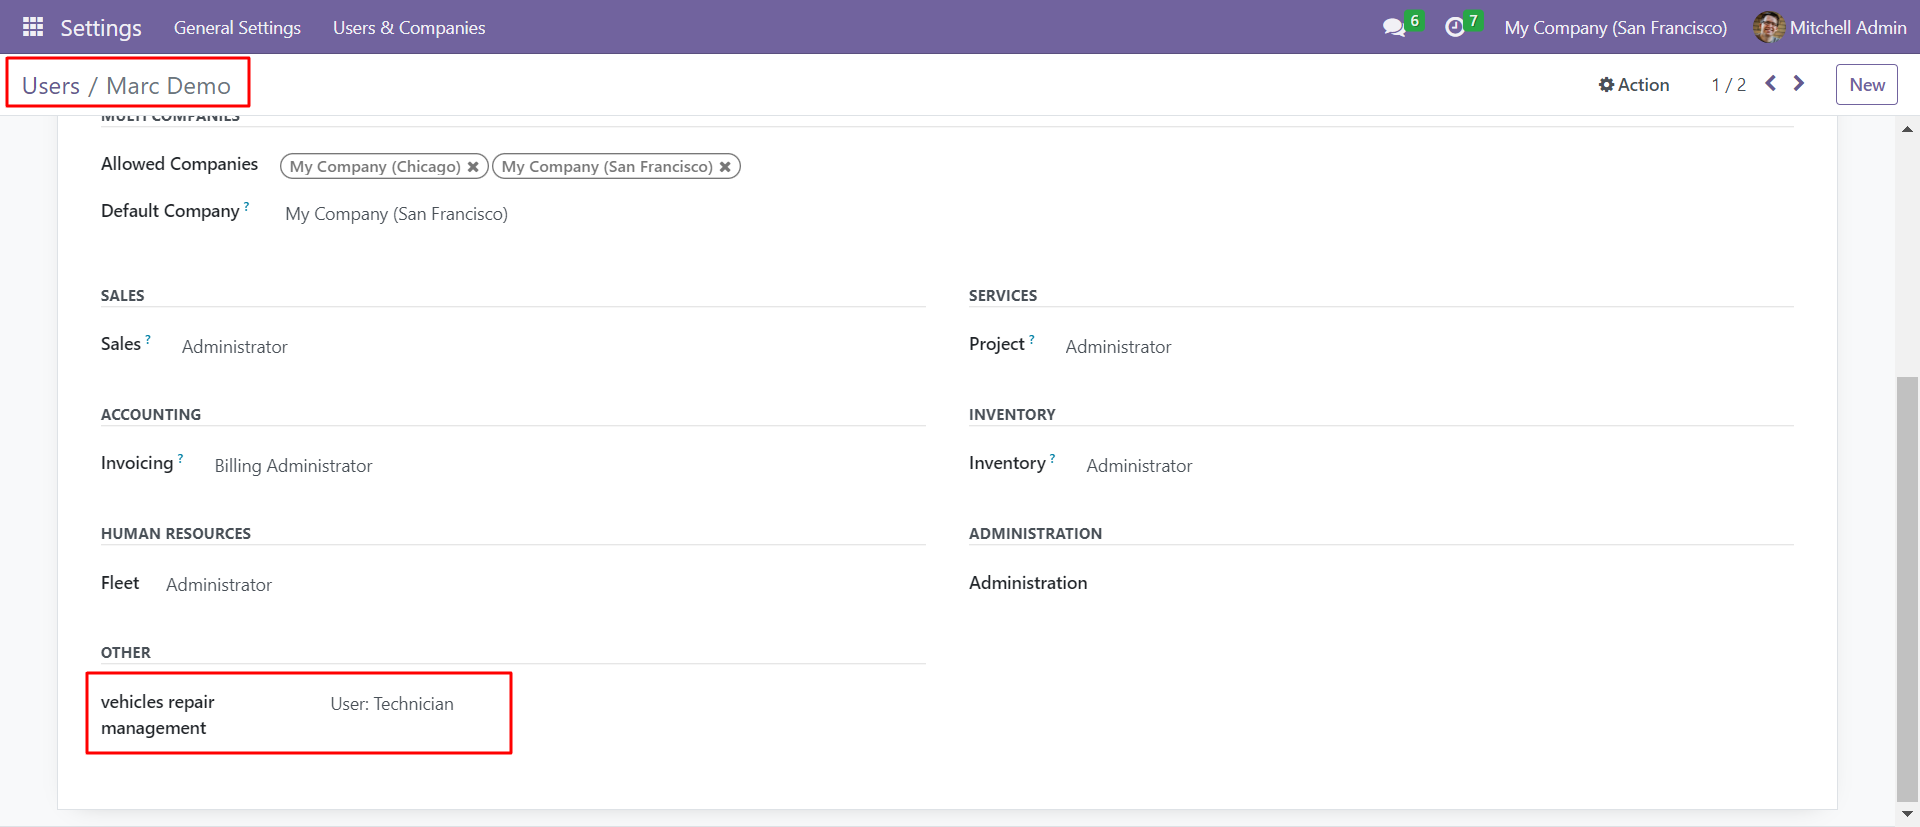Remove My Company (Chicago) tag
1920x827 pixels.
[473, 167]
